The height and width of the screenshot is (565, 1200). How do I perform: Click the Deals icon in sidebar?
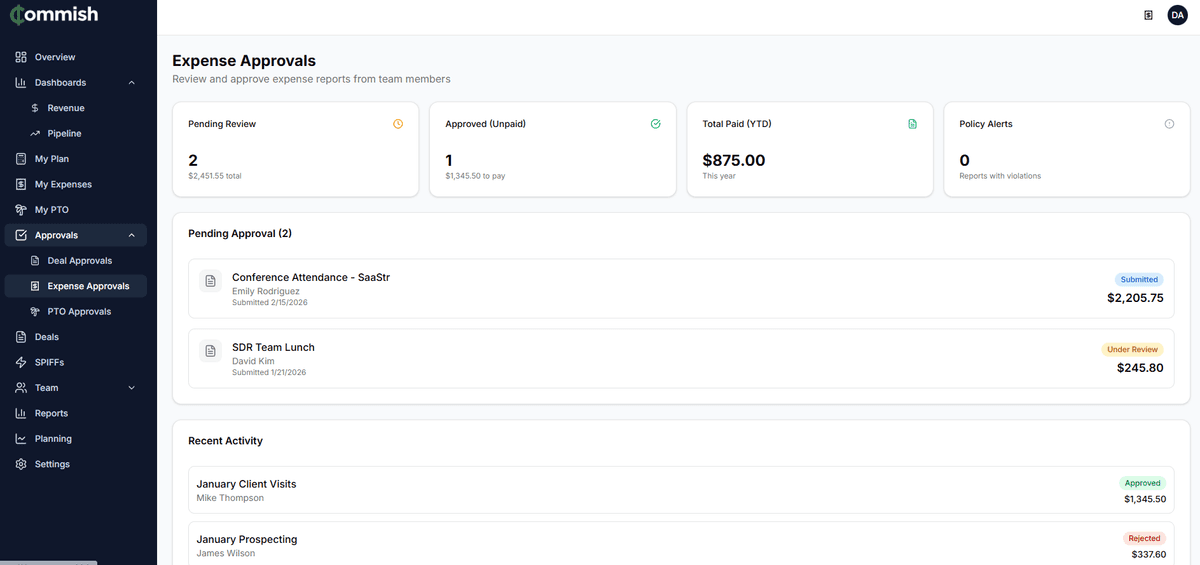point(21,337)
